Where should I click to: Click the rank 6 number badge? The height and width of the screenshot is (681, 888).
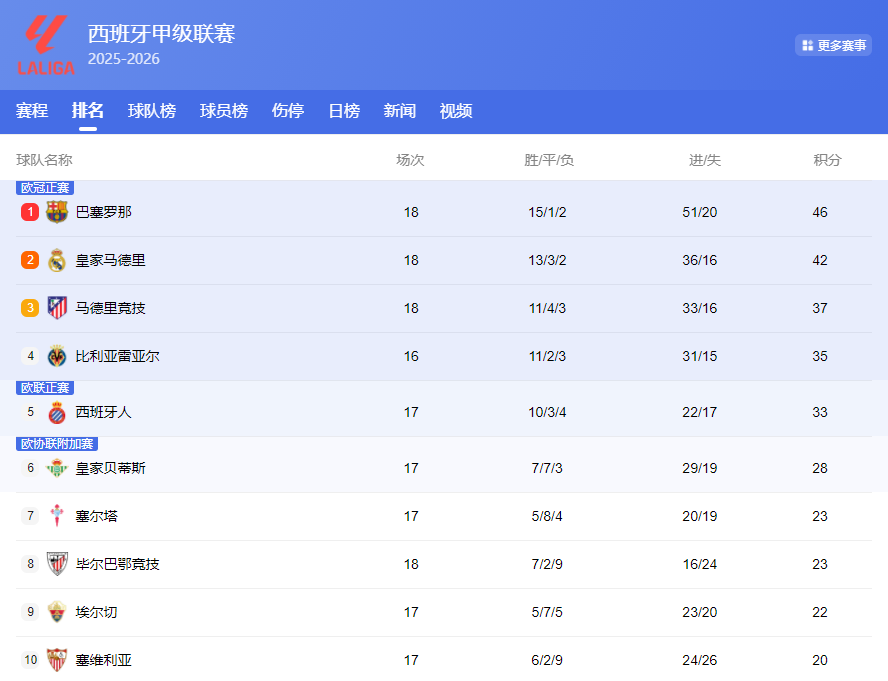30,468
